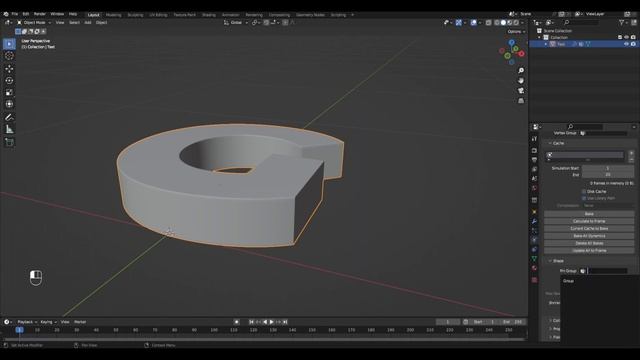The width and height of the screenshot is (640, 360).
Task: Click Current Cache to Bake button
Action: point(589,229)
